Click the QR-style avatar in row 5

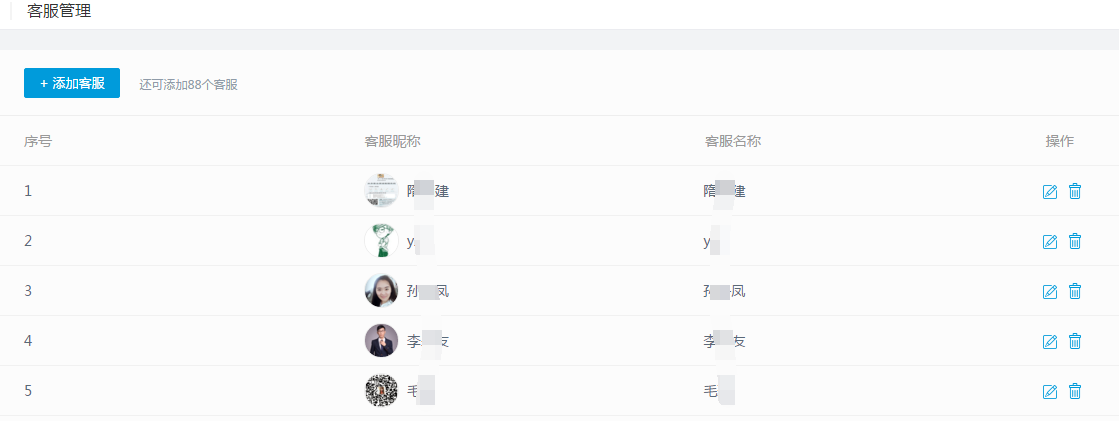(x=381, y=390)
